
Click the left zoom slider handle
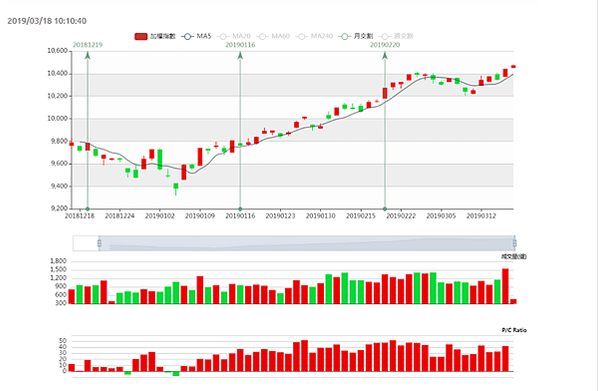click(99, 243)
